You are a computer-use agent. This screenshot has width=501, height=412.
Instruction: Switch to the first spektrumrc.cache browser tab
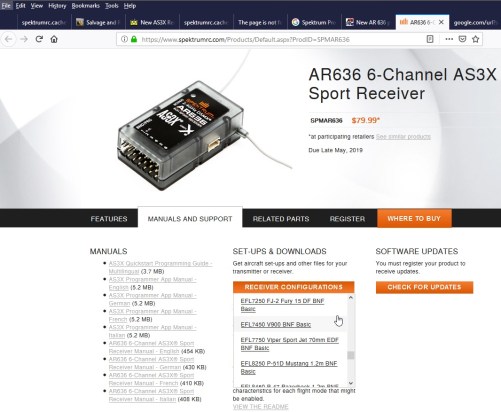(x=43, y=22)
